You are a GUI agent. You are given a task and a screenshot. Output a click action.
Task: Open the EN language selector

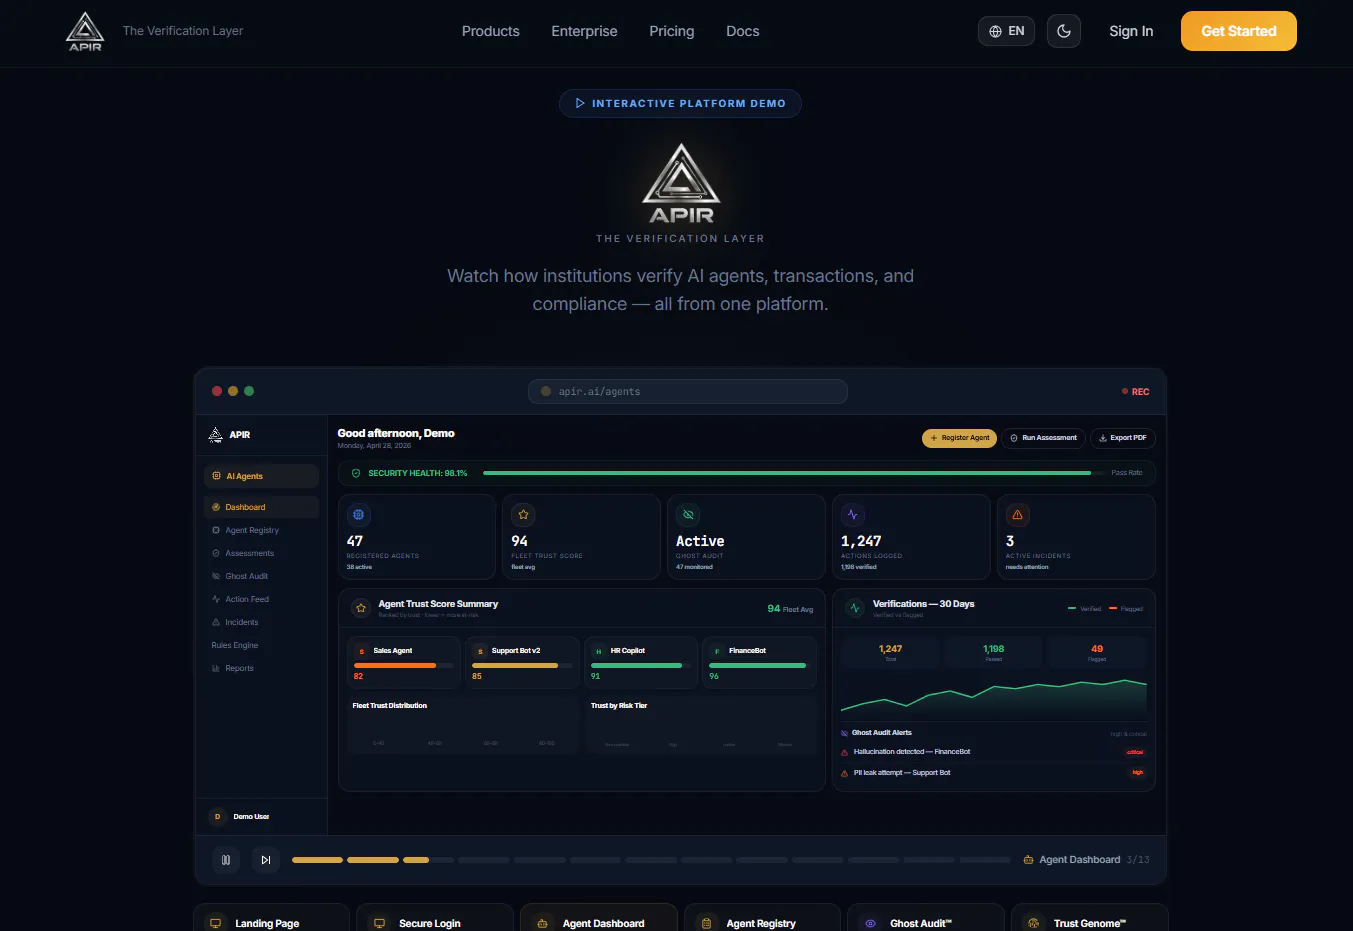(x=1006, y=31)
